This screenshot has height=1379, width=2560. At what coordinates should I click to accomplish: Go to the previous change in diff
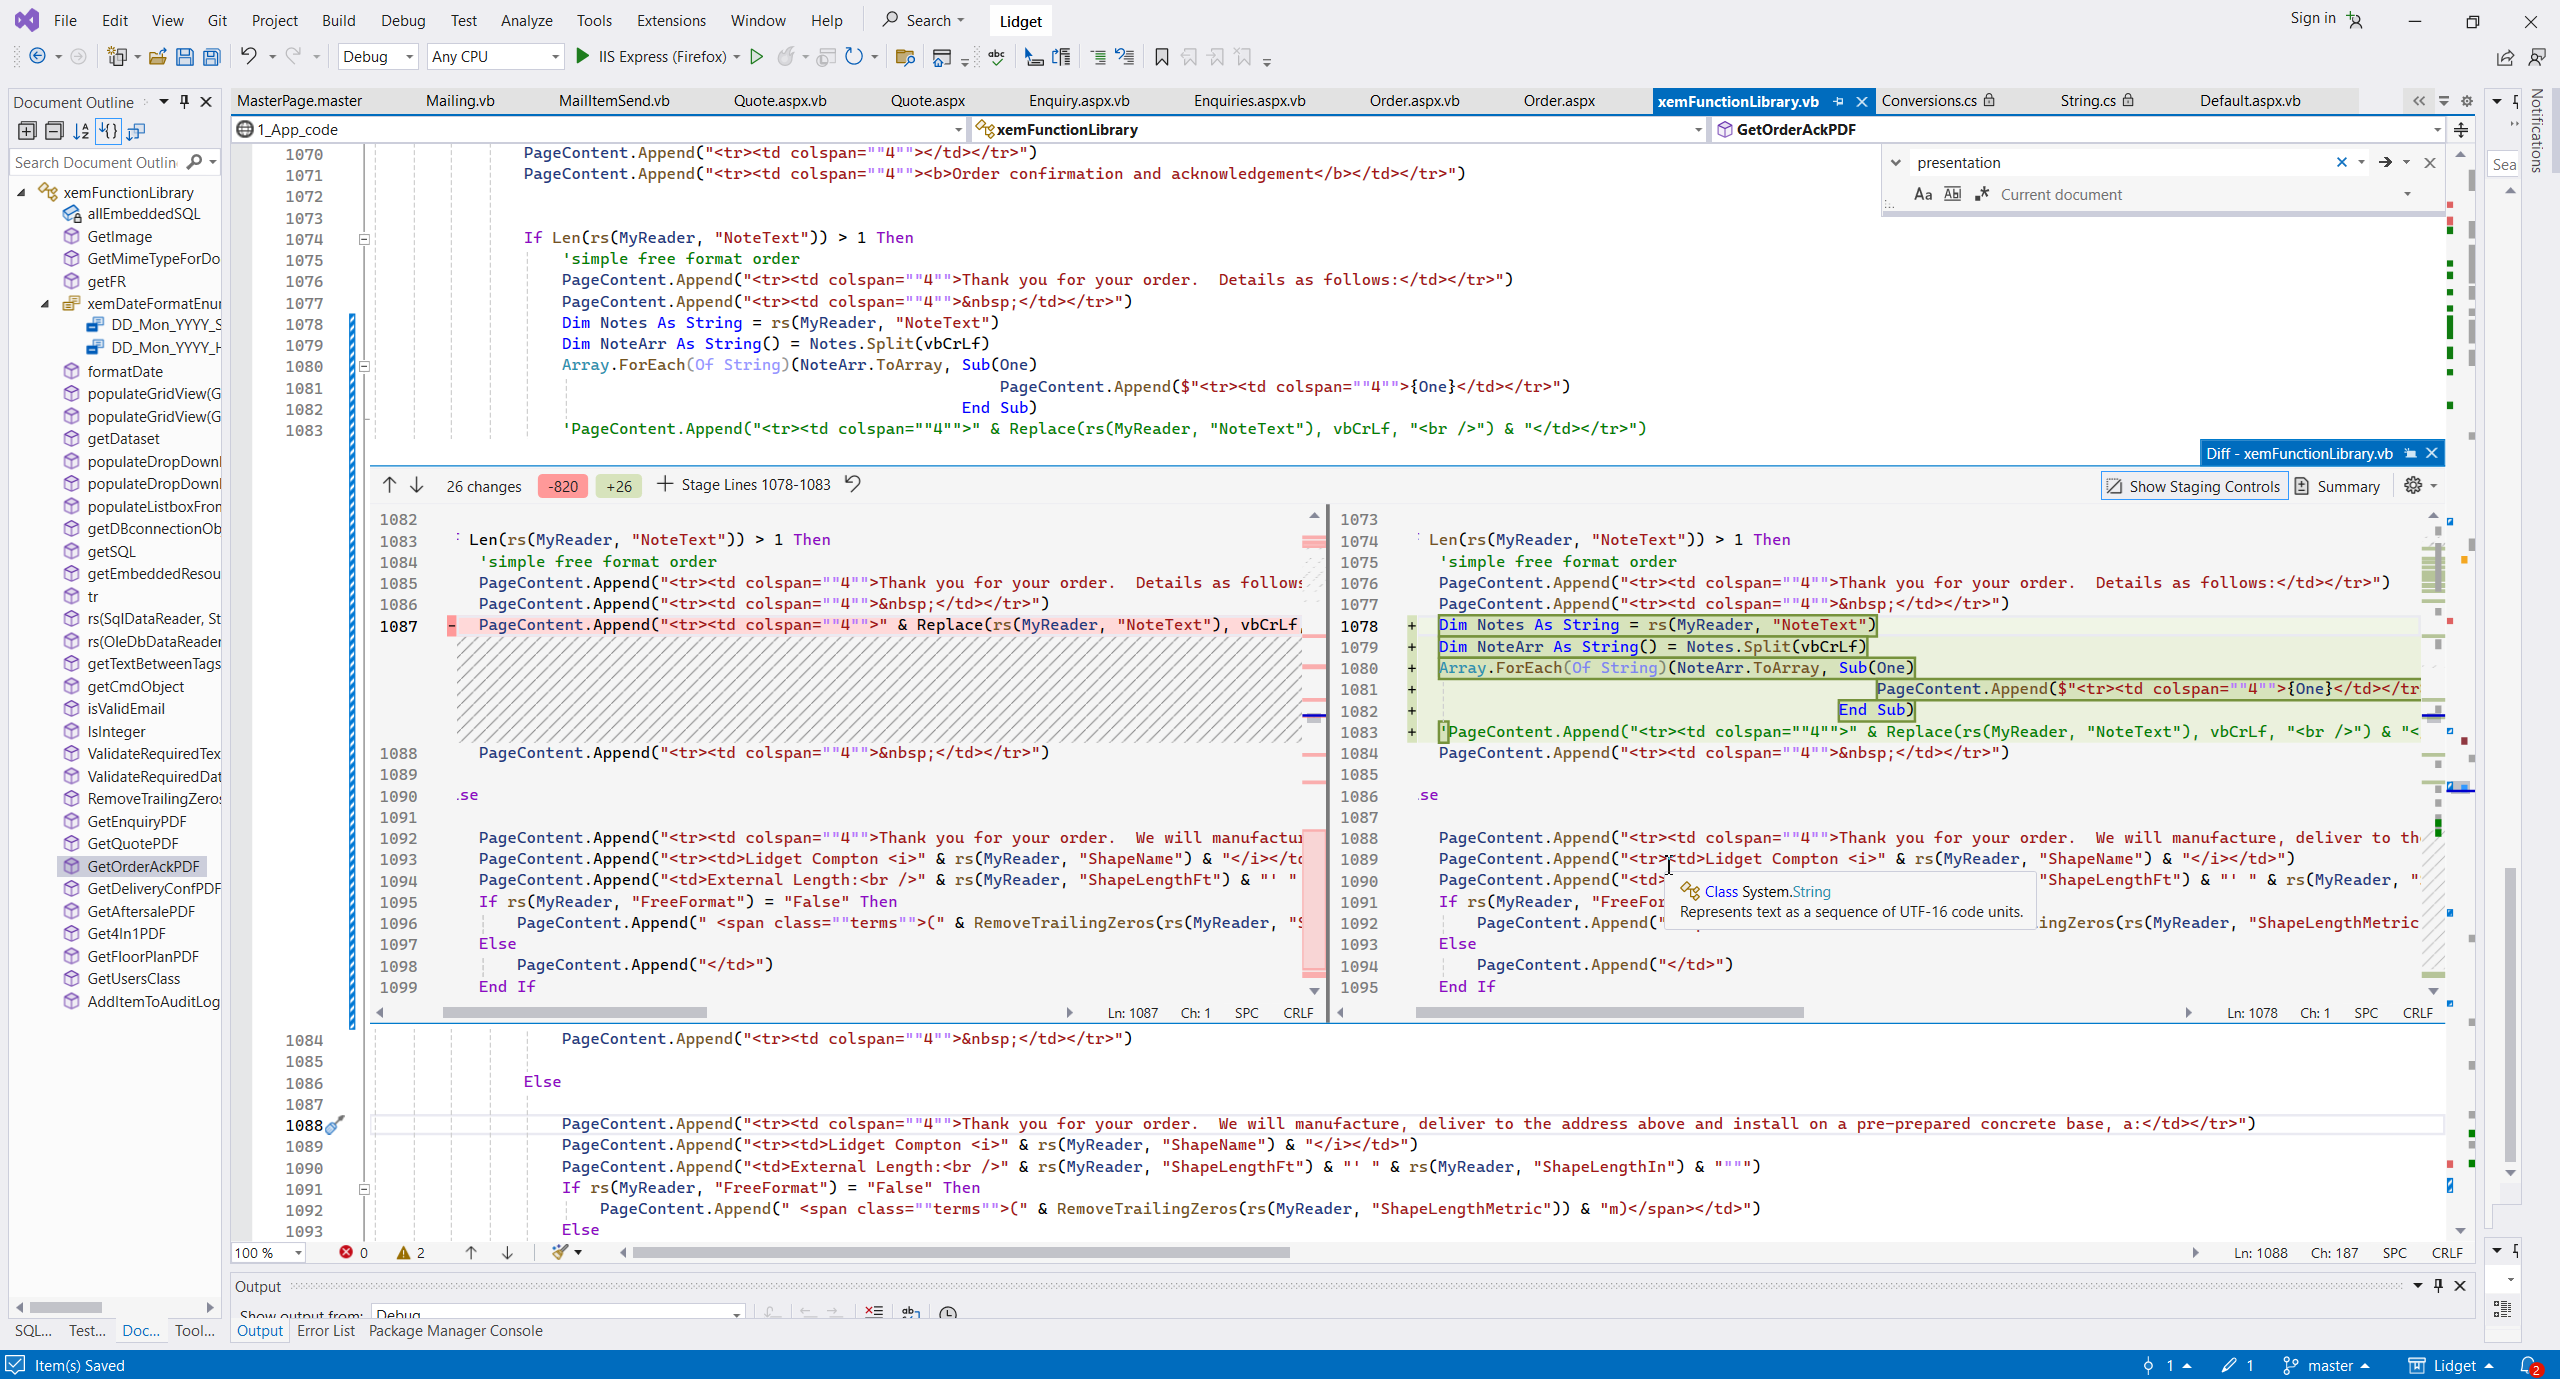click(x=389, y=485)
